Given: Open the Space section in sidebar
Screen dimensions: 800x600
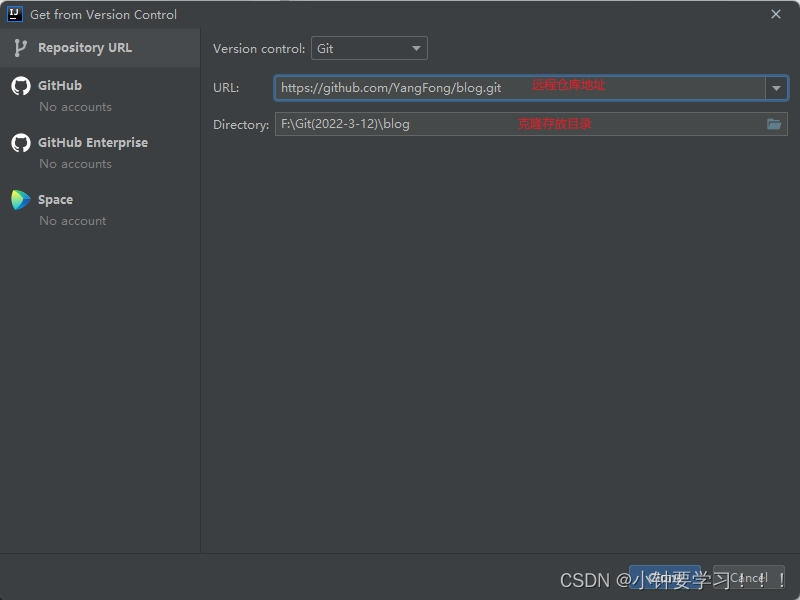Looking at the screenshot, I should coord(100,209).
